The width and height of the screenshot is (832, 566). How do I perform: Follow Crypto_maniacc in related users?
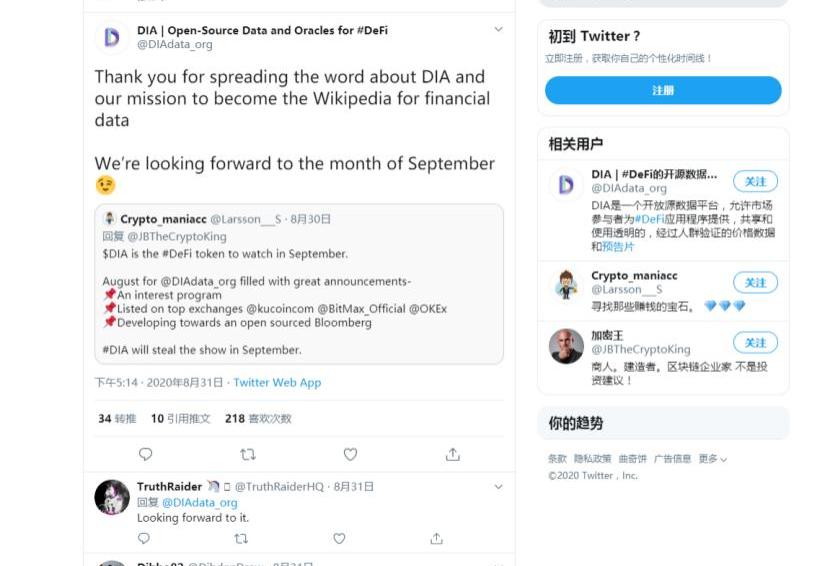pyautogui.click(x=755, y=282)
